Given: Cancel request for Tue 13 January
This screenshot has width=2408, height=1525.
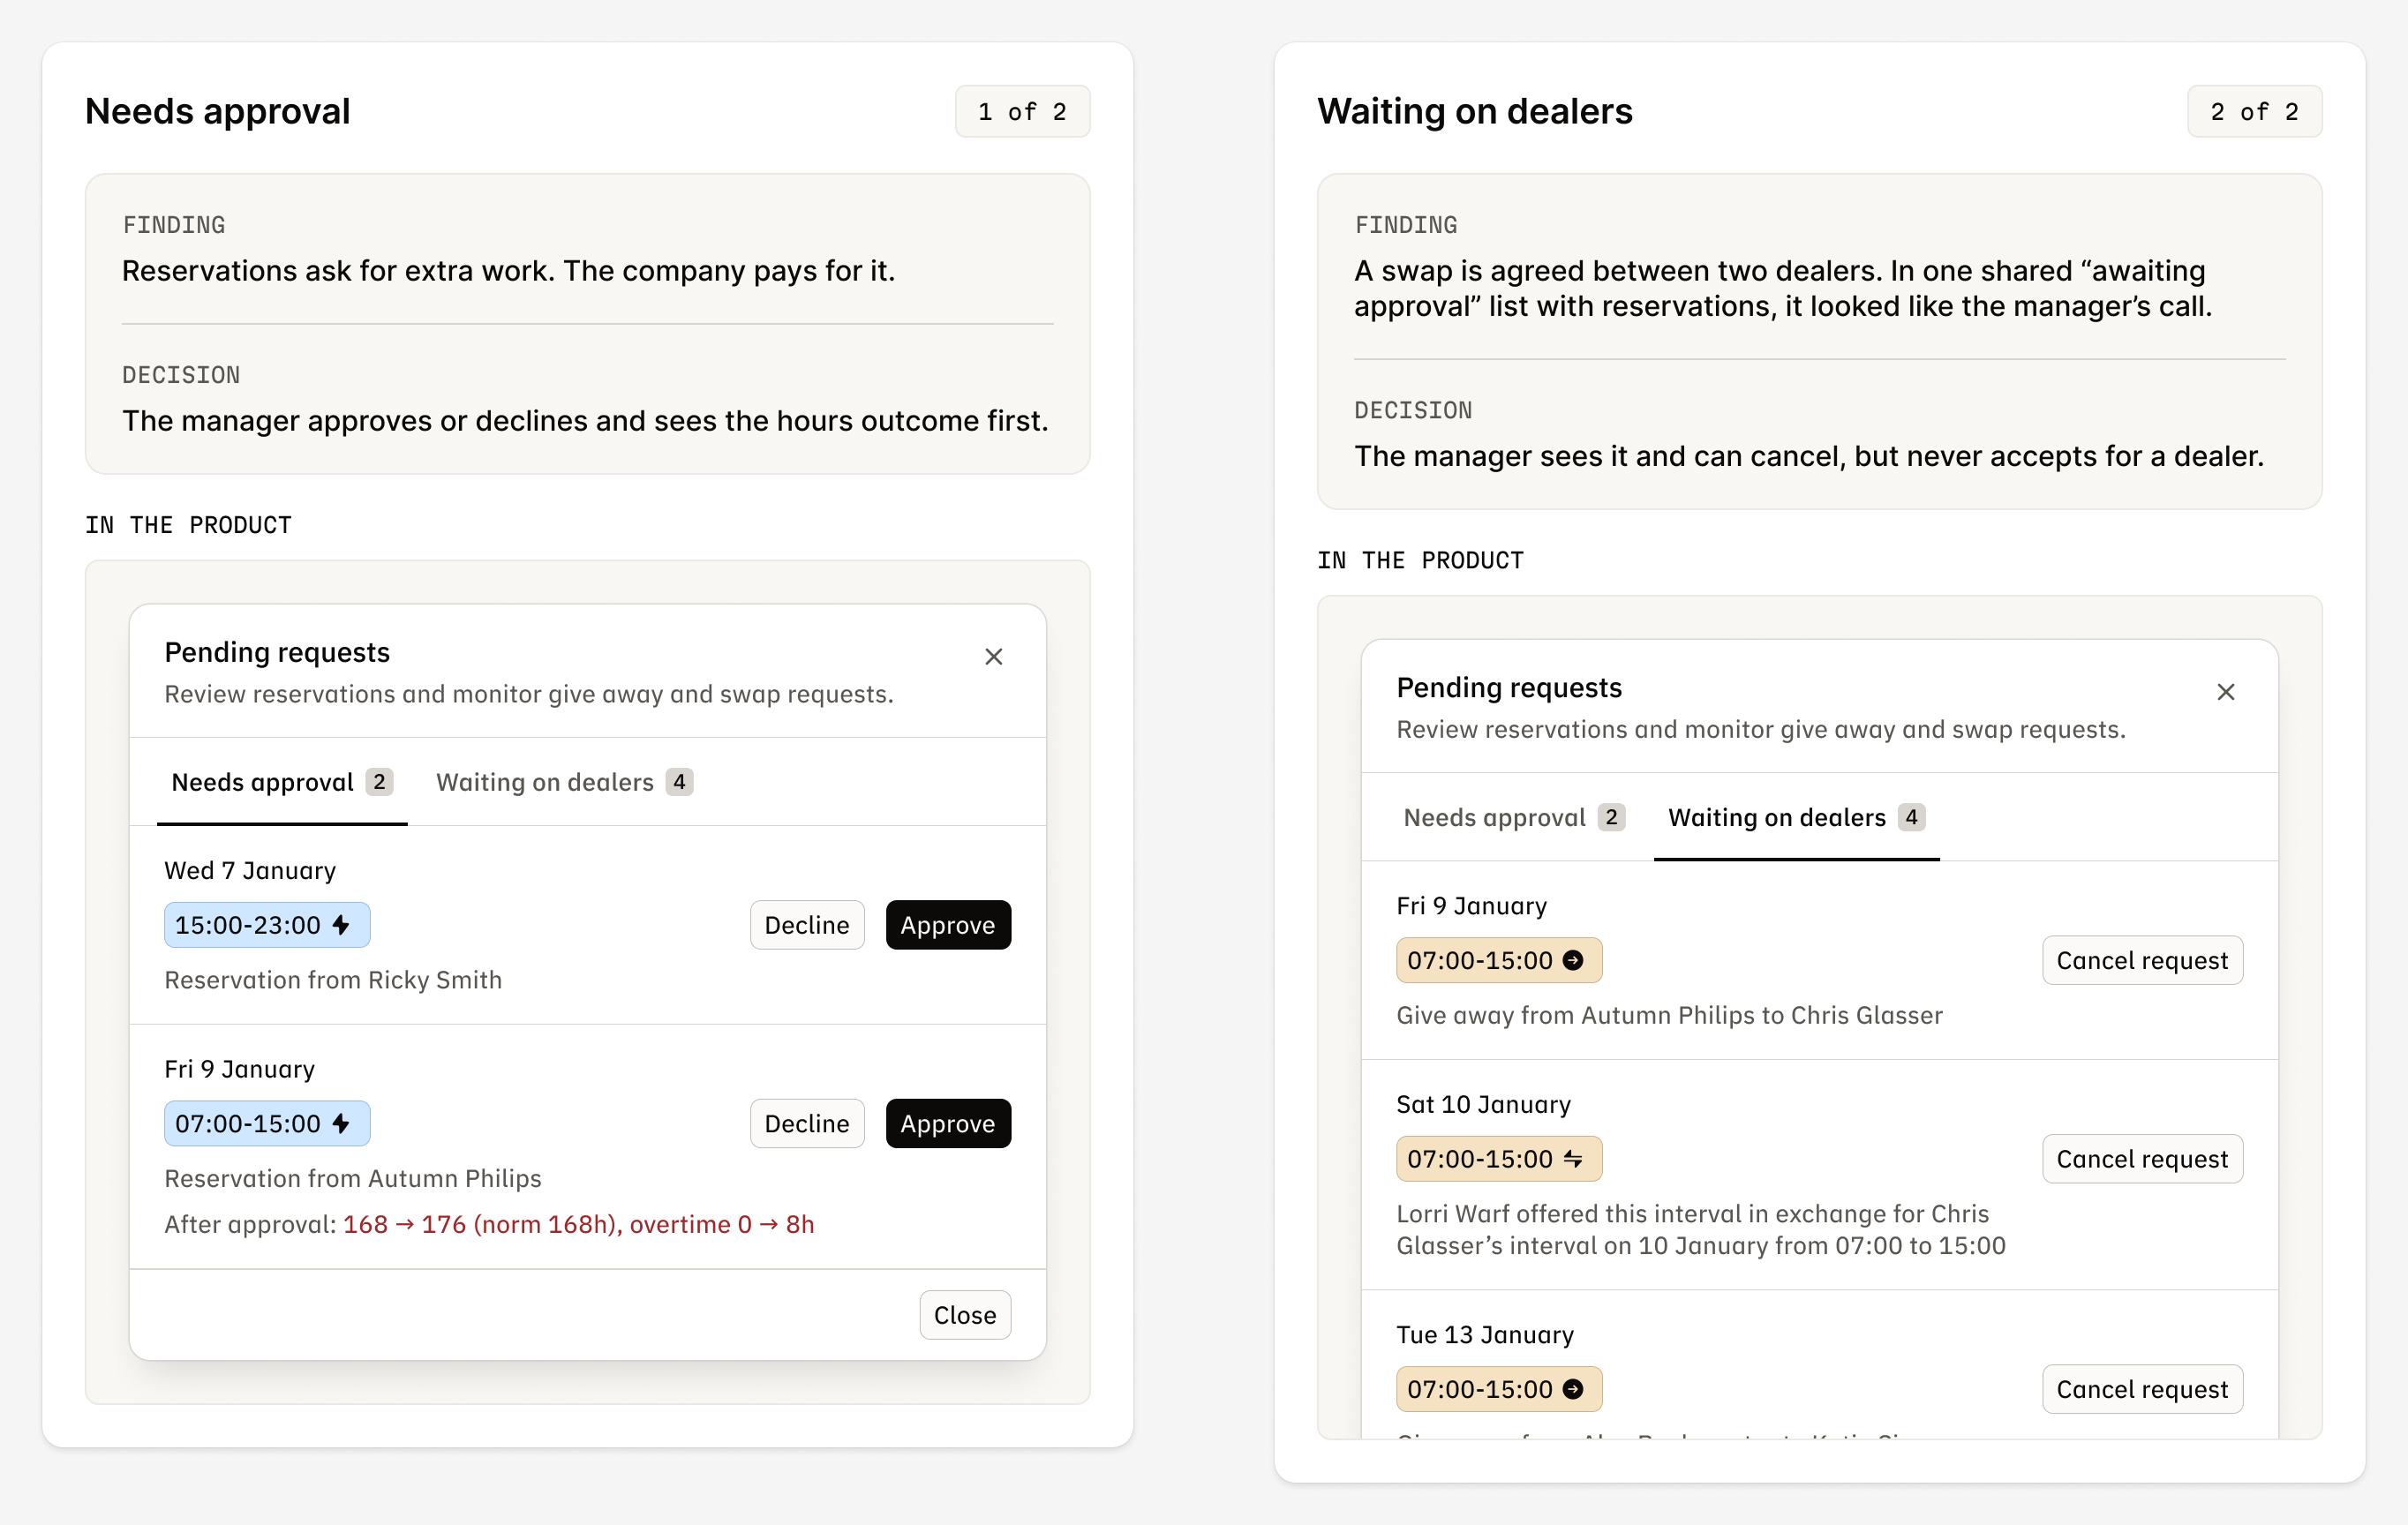Looking at the screenshot, I should point(2142,1389).
